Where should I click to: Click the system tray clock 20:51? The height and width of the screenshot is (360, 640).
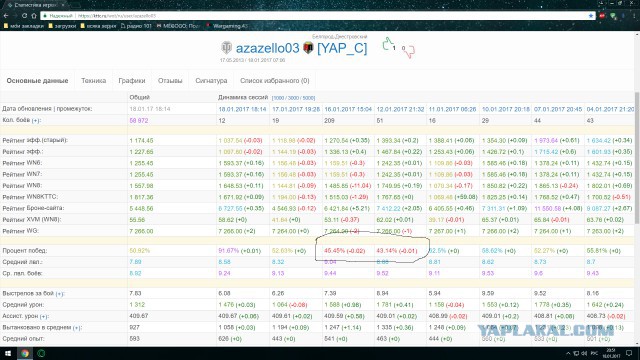(611, 353)
